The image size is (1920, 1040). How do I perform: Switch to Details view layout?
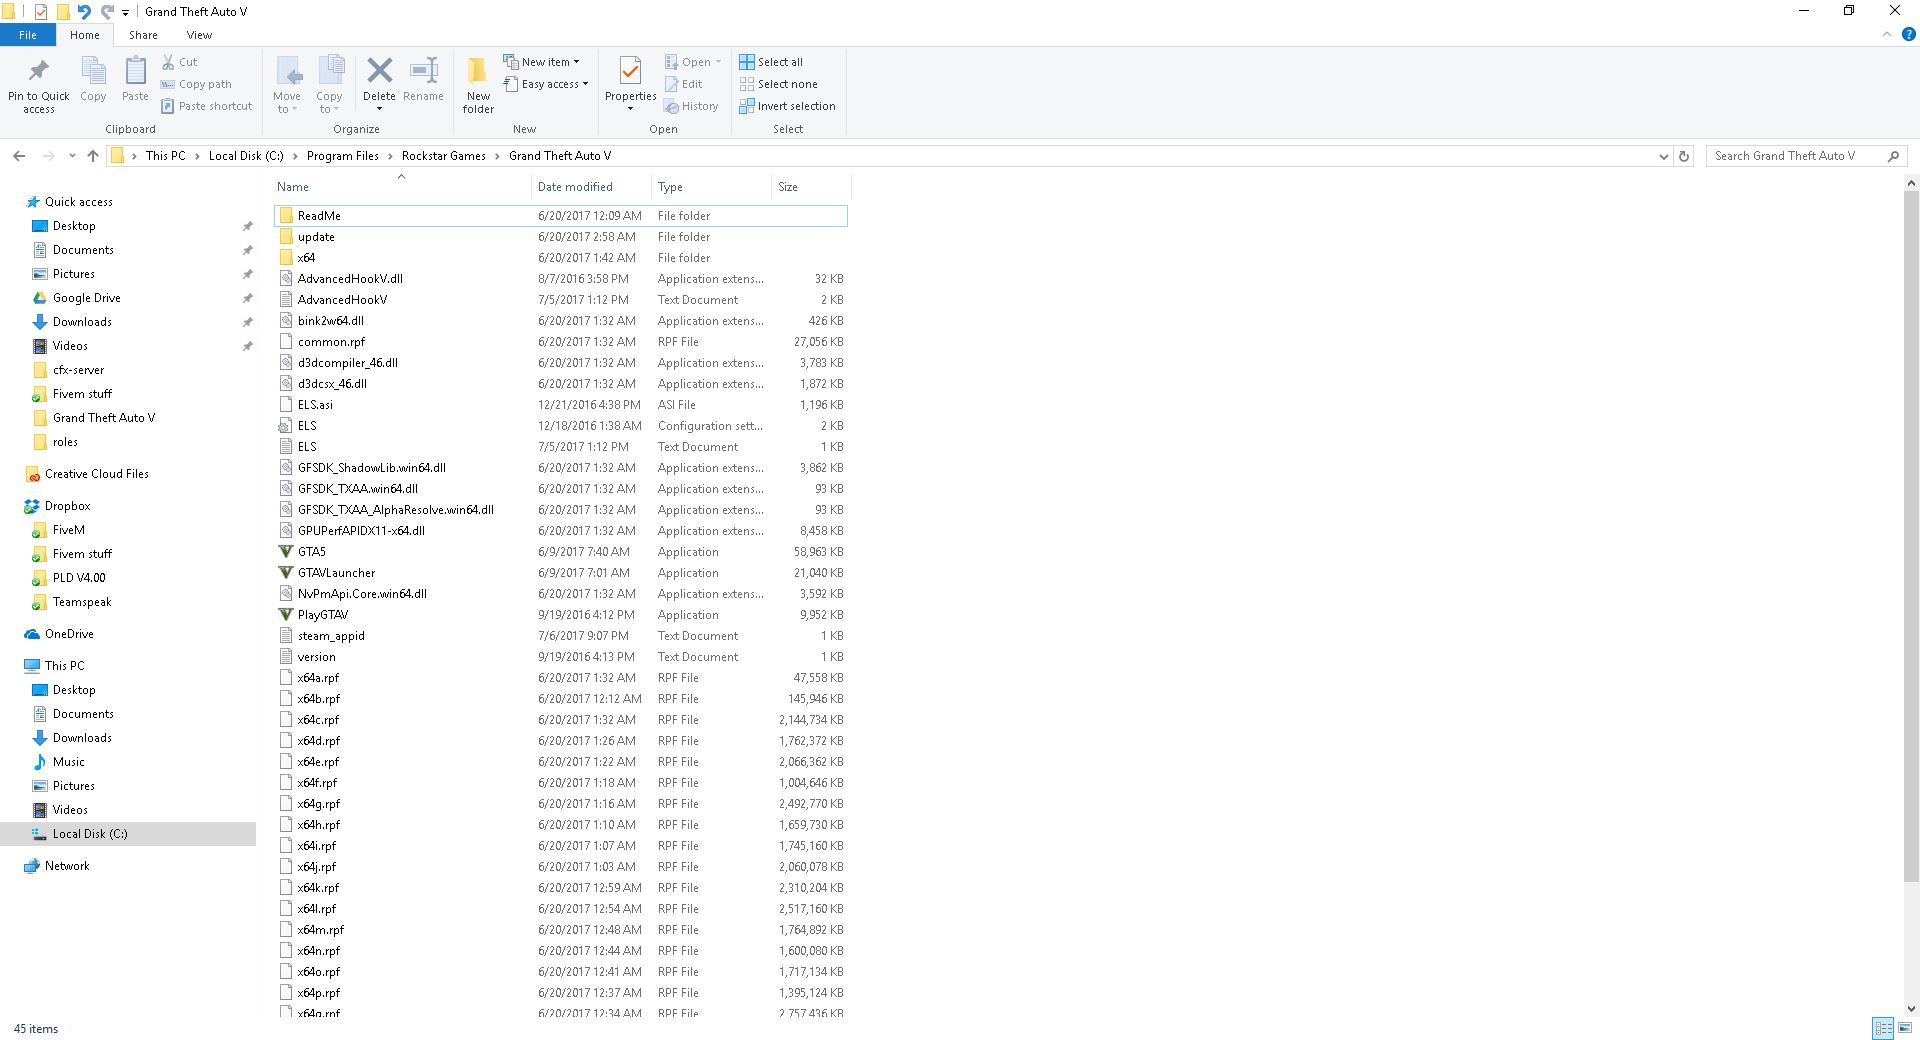pos(1883,1028)
